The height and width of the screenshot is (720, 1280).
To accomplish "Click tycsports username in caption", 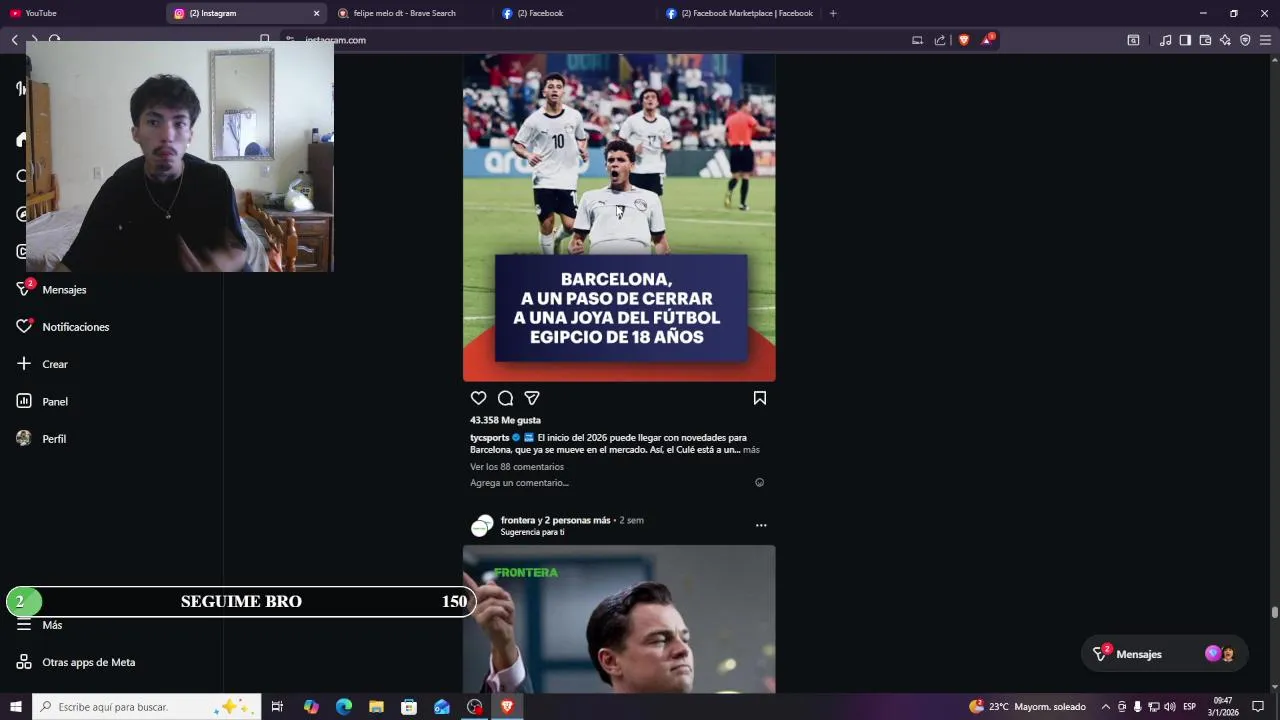I will [490, 438].
